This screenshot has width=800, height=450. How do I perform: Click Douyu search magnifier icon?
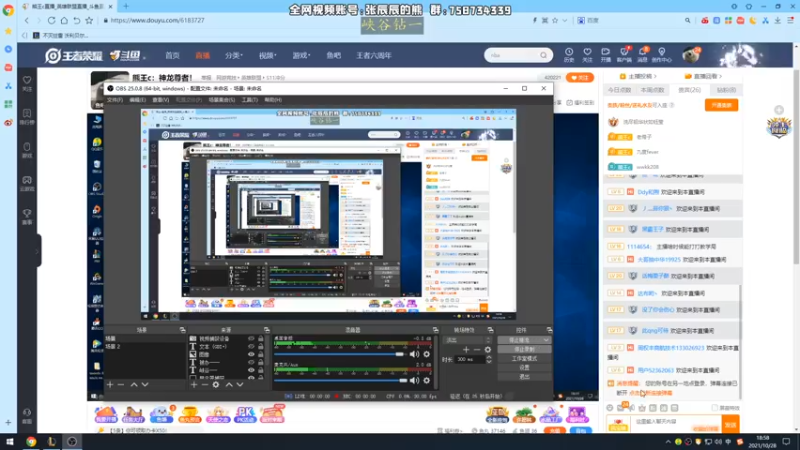(543, 55)
